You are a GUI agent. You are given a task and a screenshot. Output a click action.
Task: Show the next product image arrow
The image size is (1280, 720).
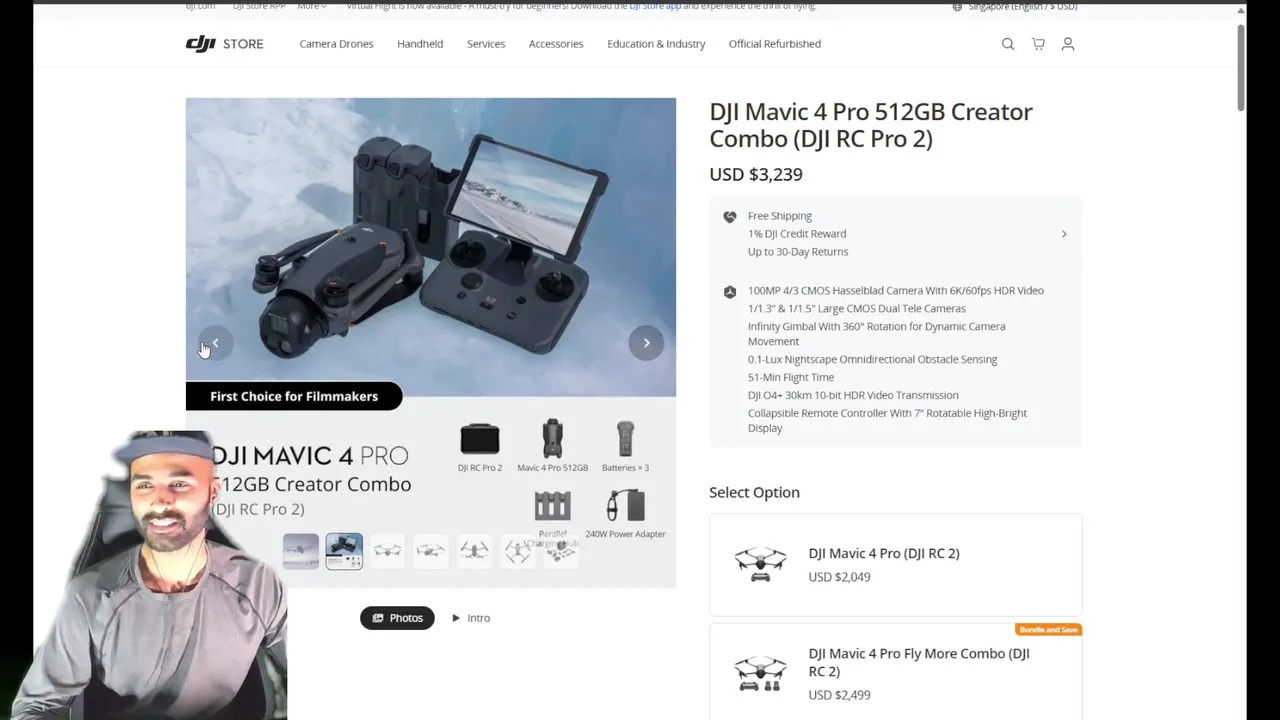[x=646, y=343]
